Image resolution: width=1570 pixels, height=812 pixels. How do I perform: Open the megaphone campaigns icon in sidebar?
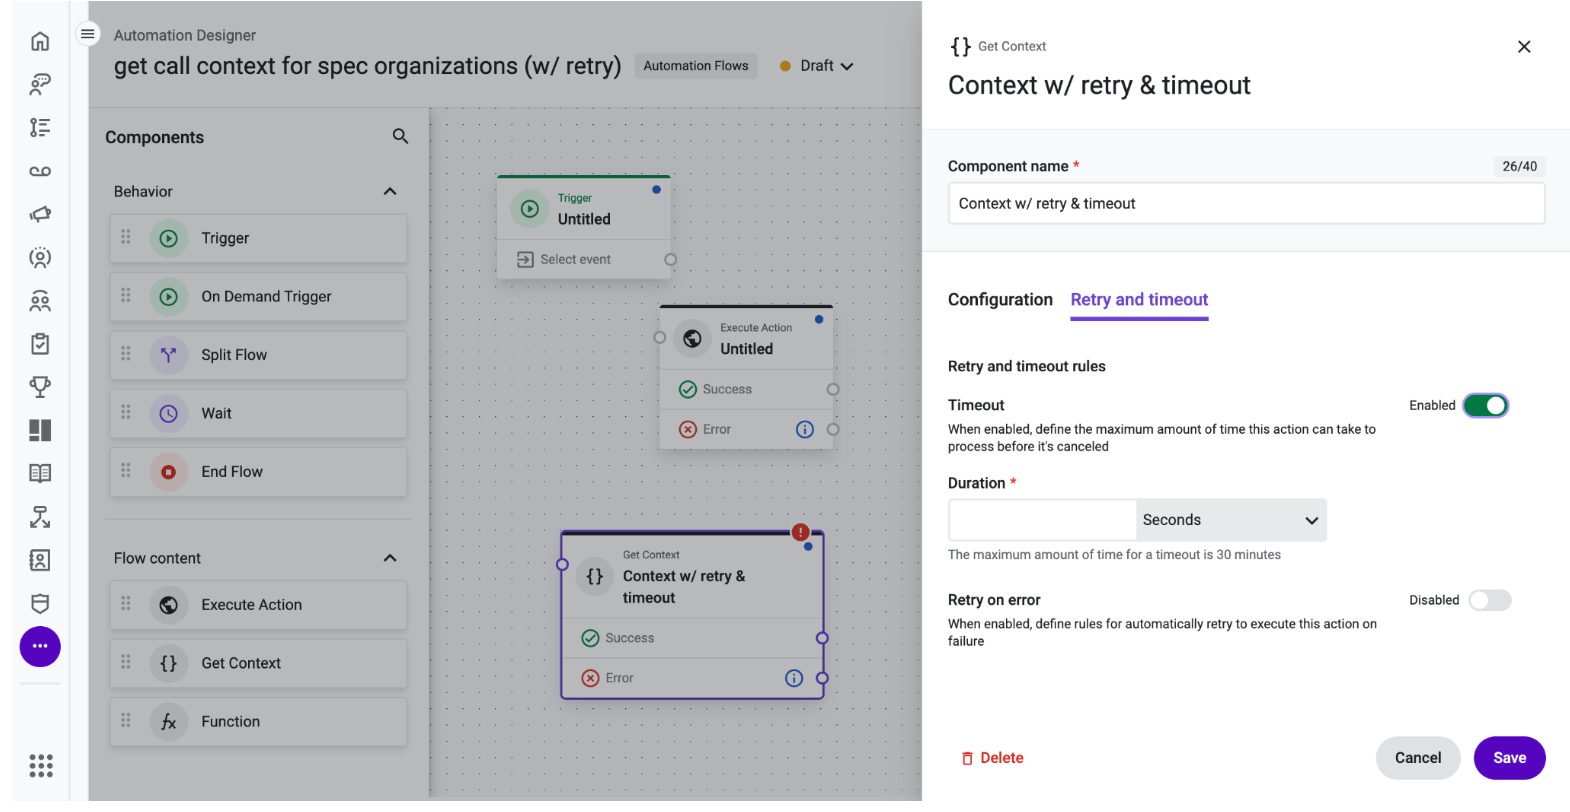tap(40, 214)
